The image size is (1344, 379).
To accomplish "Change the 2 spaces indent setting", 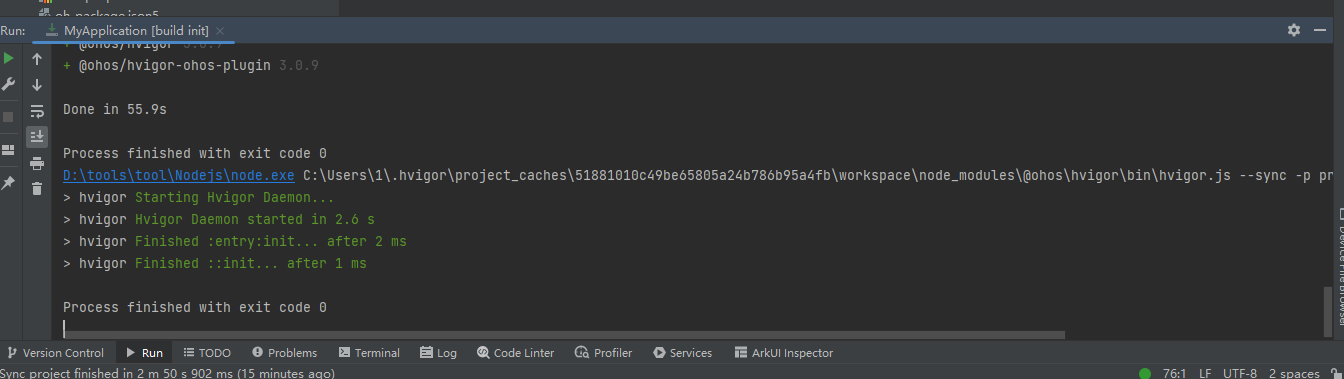I will pos(1294,373).
